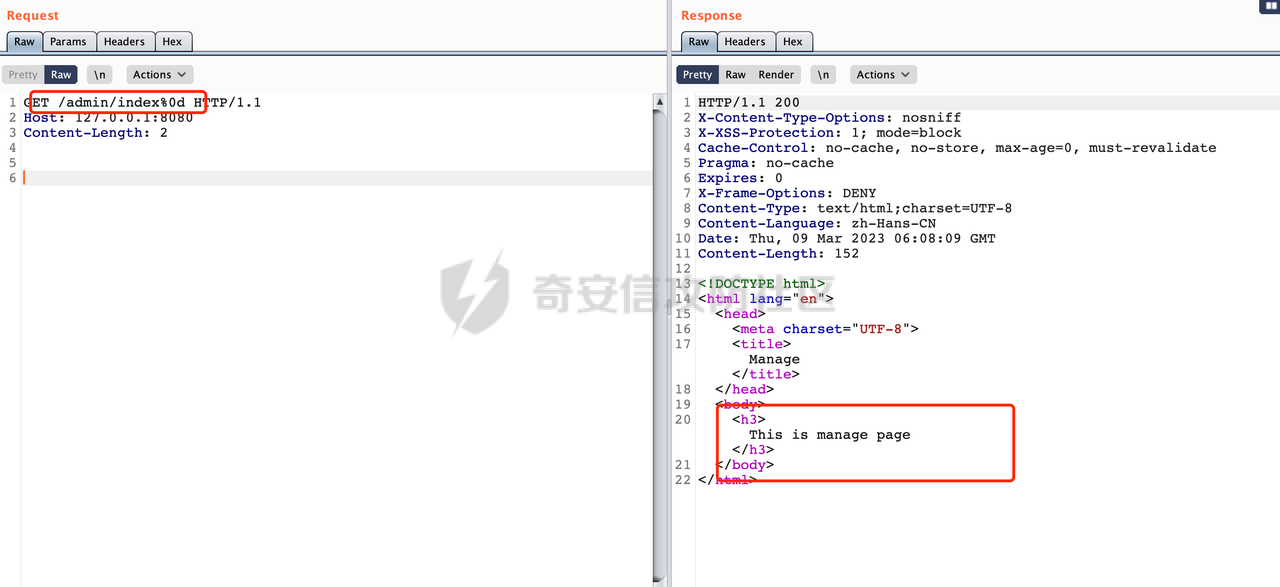Select the Response Headers tab
This screenshot has width=1280, height=587.
click(x=745, y=42)
